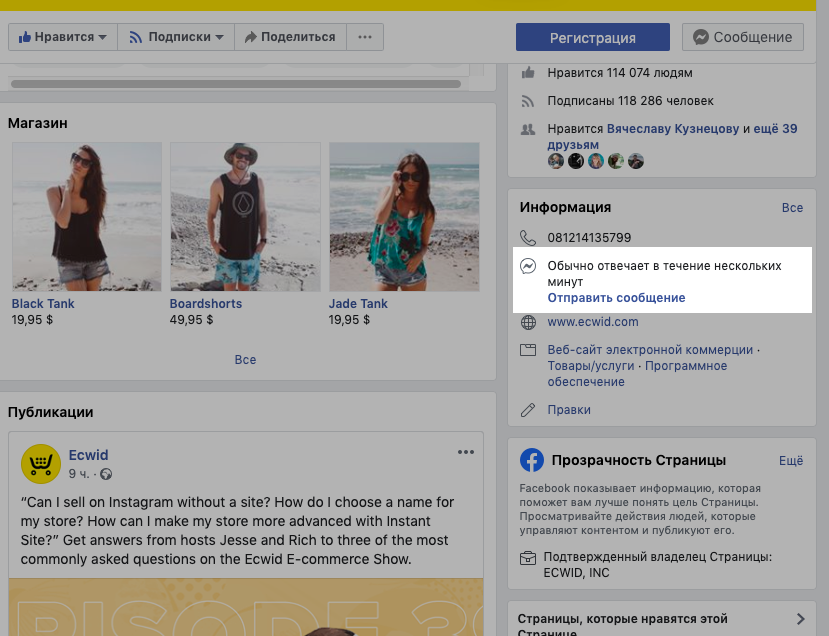This screenshot has width=829, height=636.
Task: Click Вячеславу Кузнецову friend link
Action: (673, 128)
